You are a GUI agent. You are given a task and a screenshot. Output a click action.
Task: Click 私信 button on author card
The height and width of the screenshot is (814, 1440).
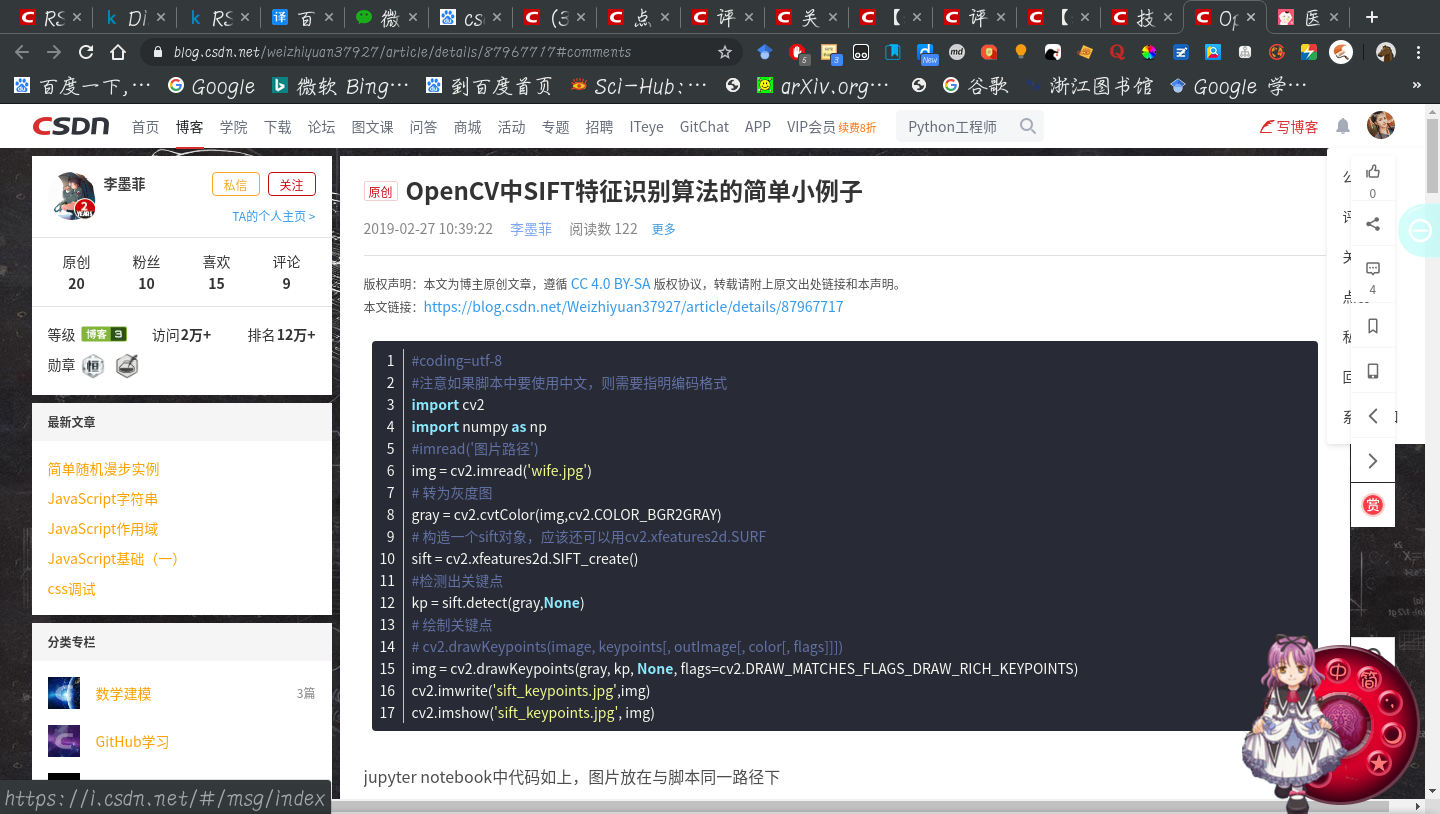click(235, 184)
